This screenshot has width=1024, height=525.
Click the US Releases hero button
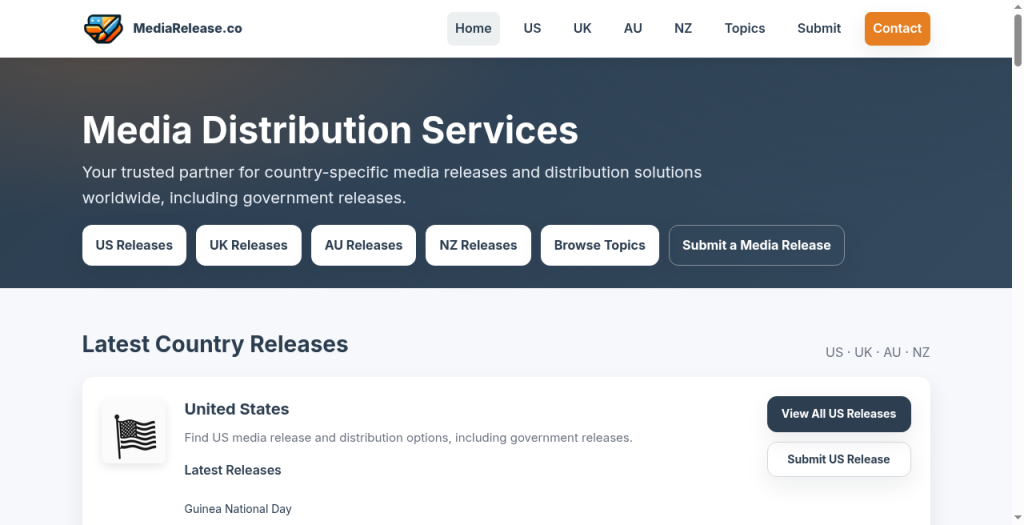(x=134, y=246)
